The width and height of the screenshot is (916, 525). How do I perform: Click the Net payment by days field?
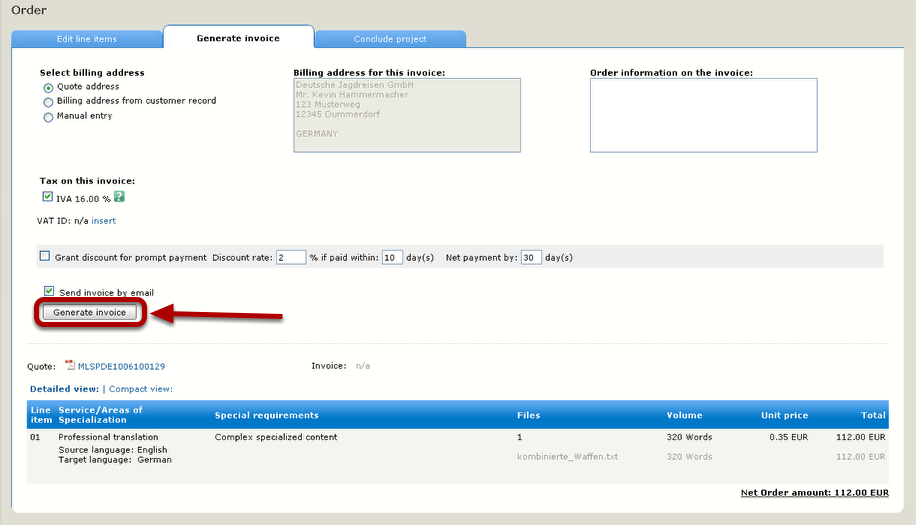tap(531, 258)
